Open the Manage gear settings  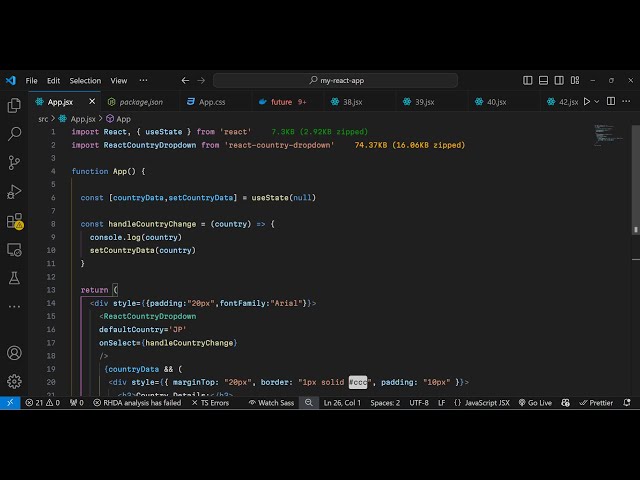click(x=14, y=381)
